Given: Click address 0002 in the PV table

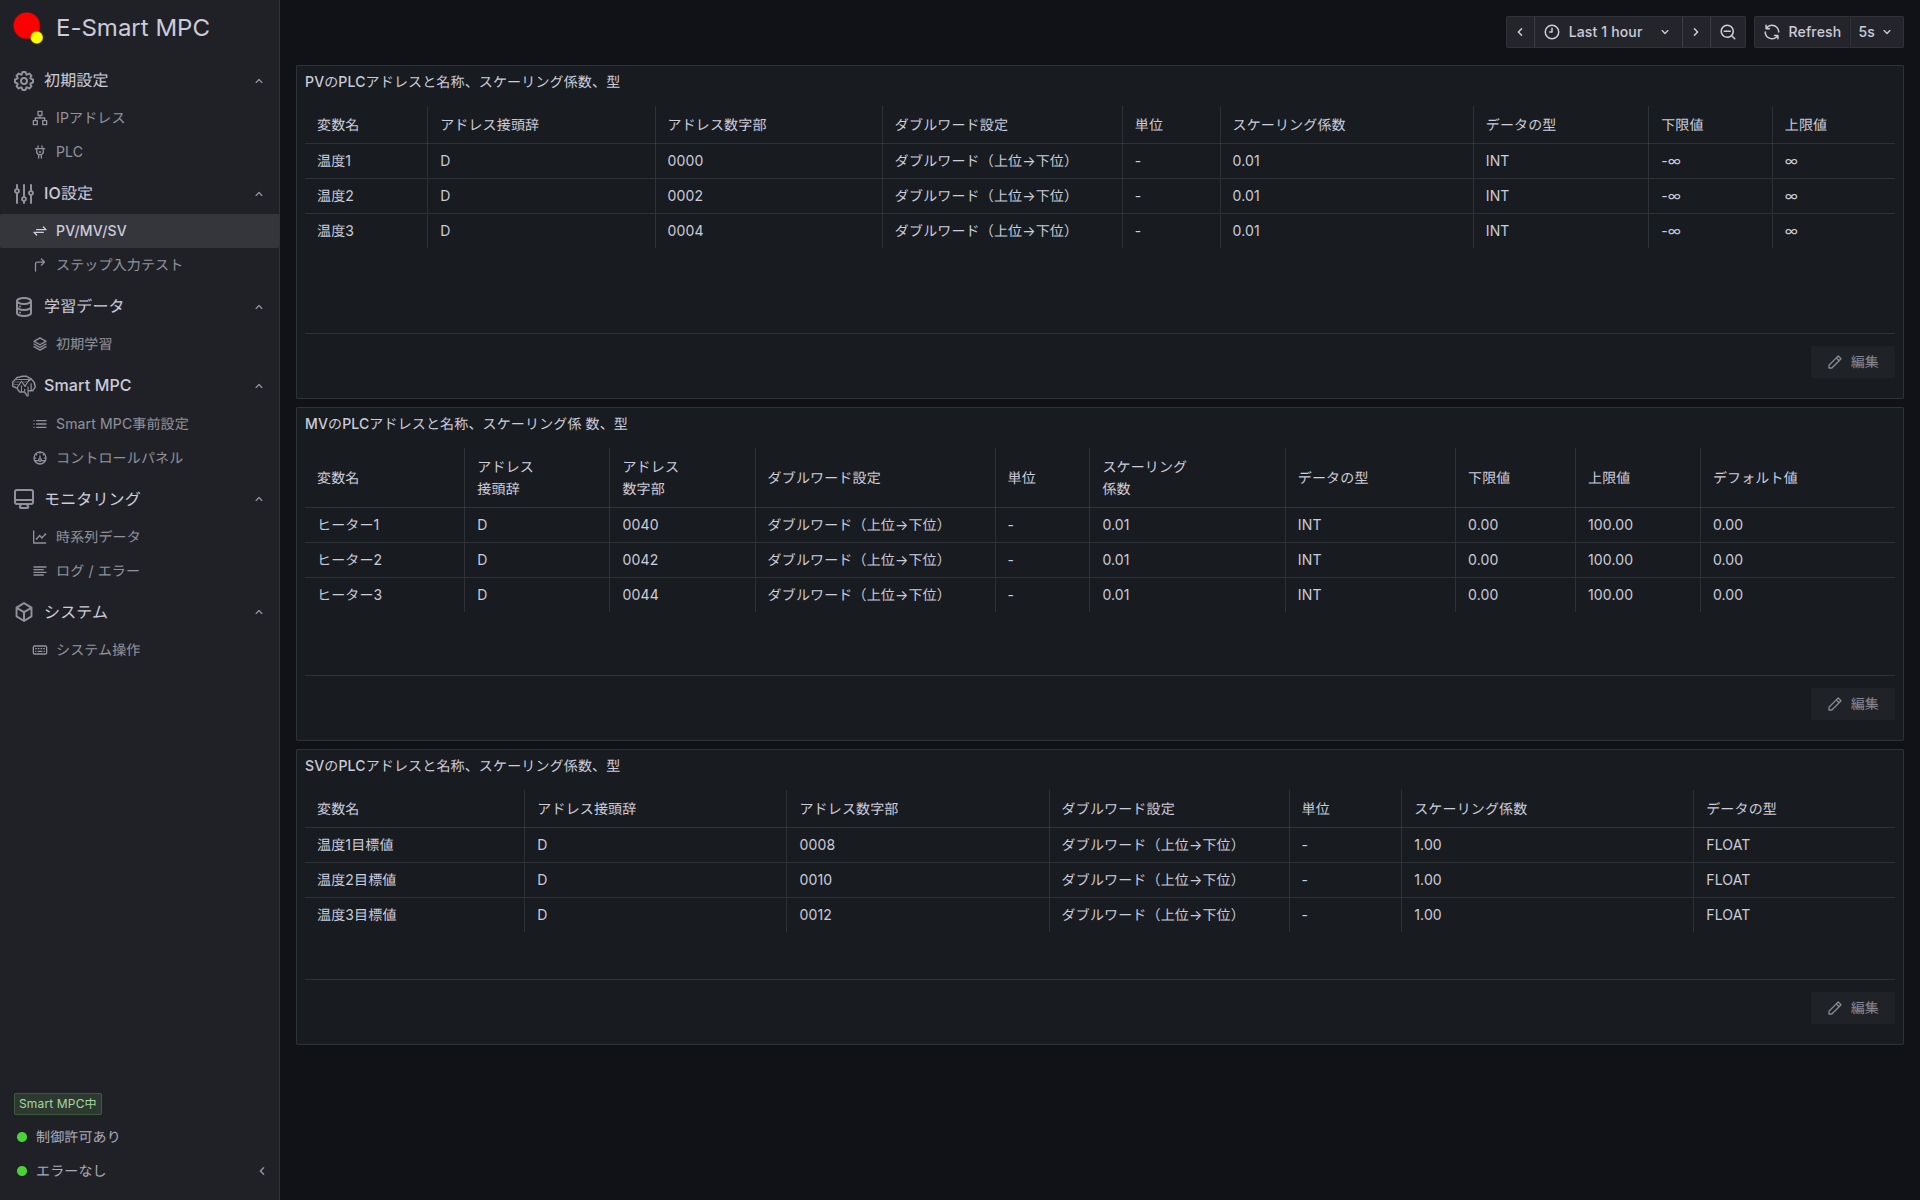Looking at the screenshot, I should click(685, 196).
